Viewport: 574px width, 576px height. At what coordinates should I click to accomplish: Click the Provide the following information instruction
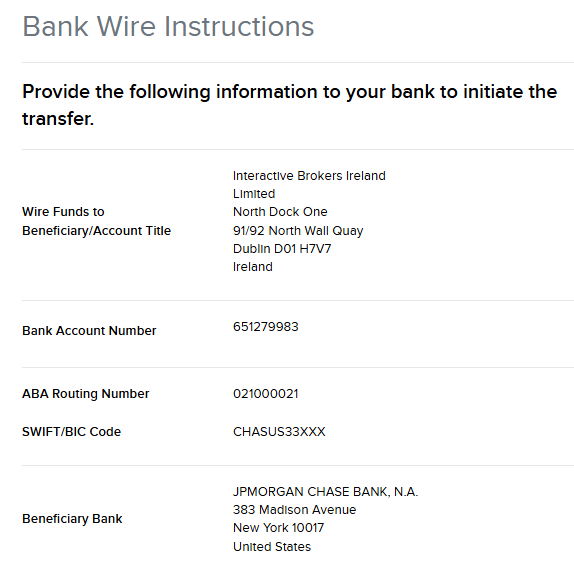pyautogui.click(x=289, y=105)
